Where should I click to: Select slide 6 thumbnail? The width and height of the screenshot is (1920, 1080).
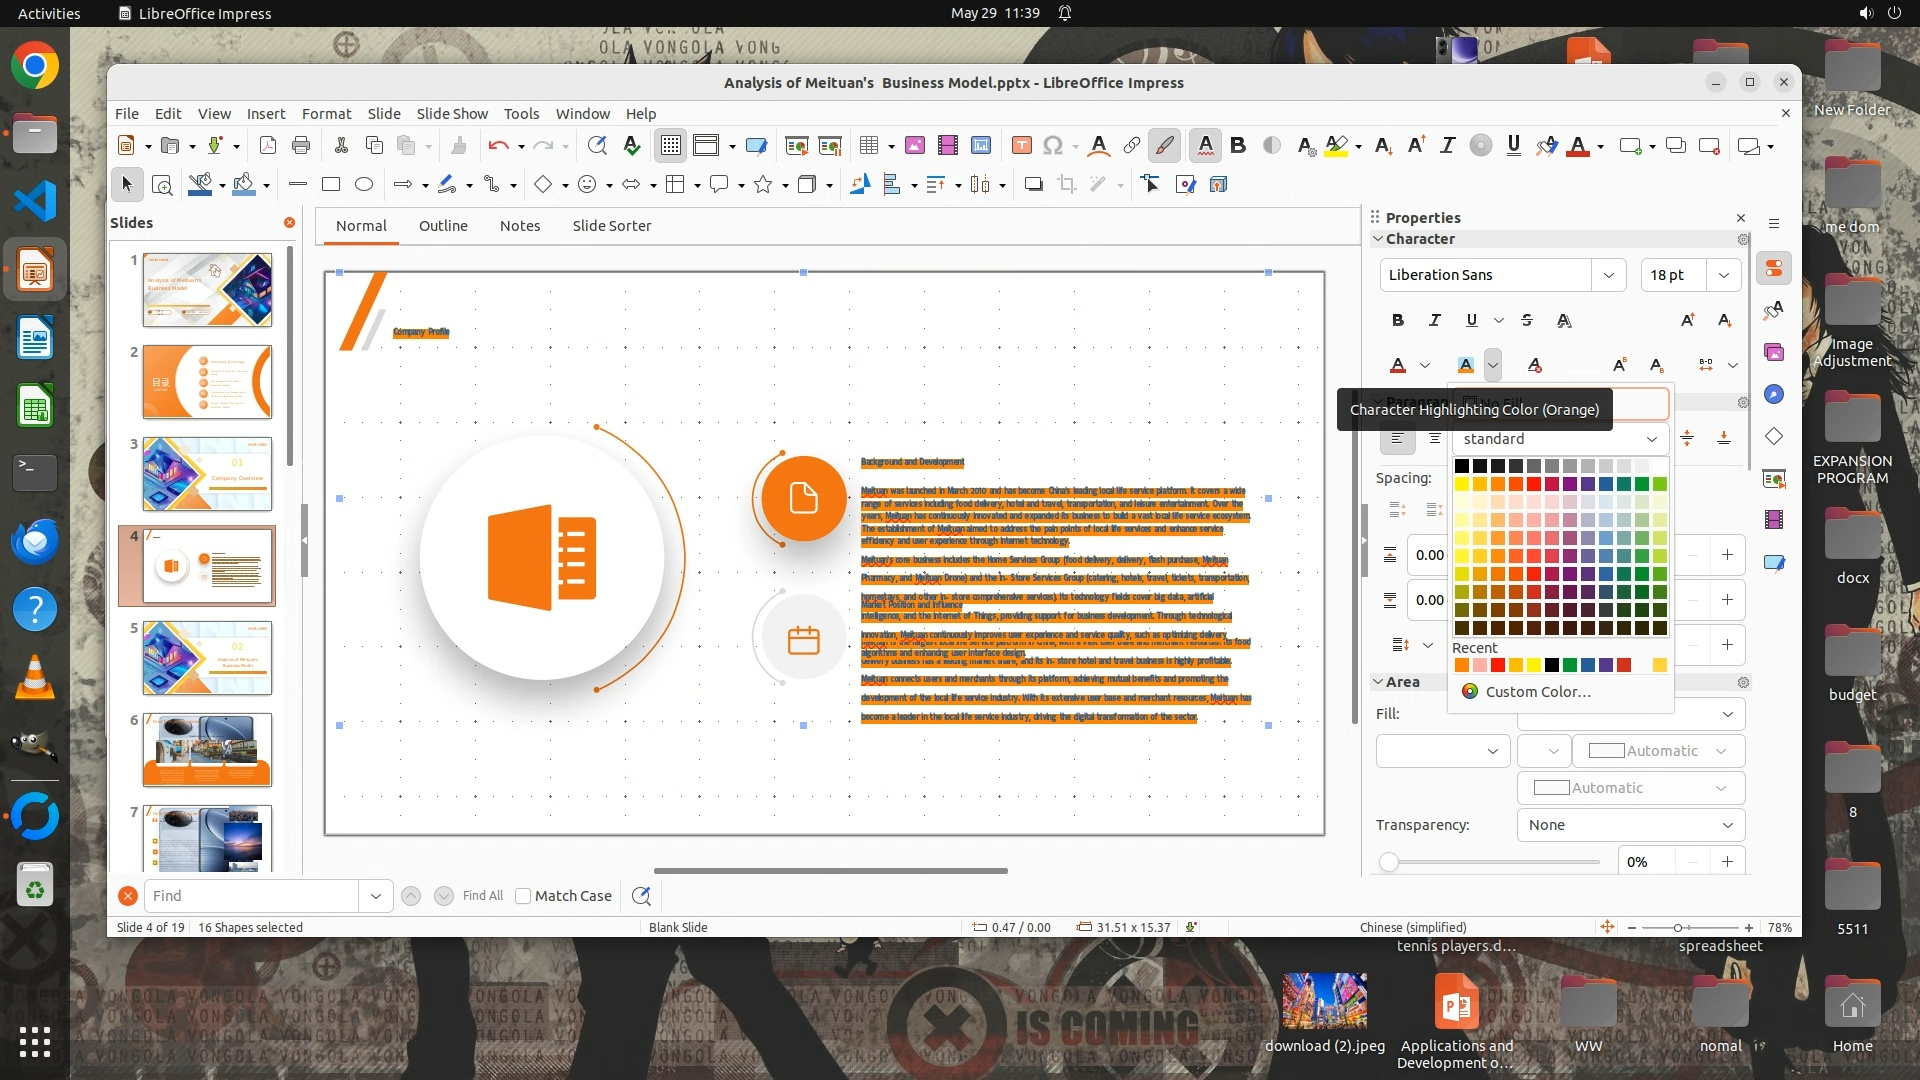pyautogui.click(x=207, y=750)
